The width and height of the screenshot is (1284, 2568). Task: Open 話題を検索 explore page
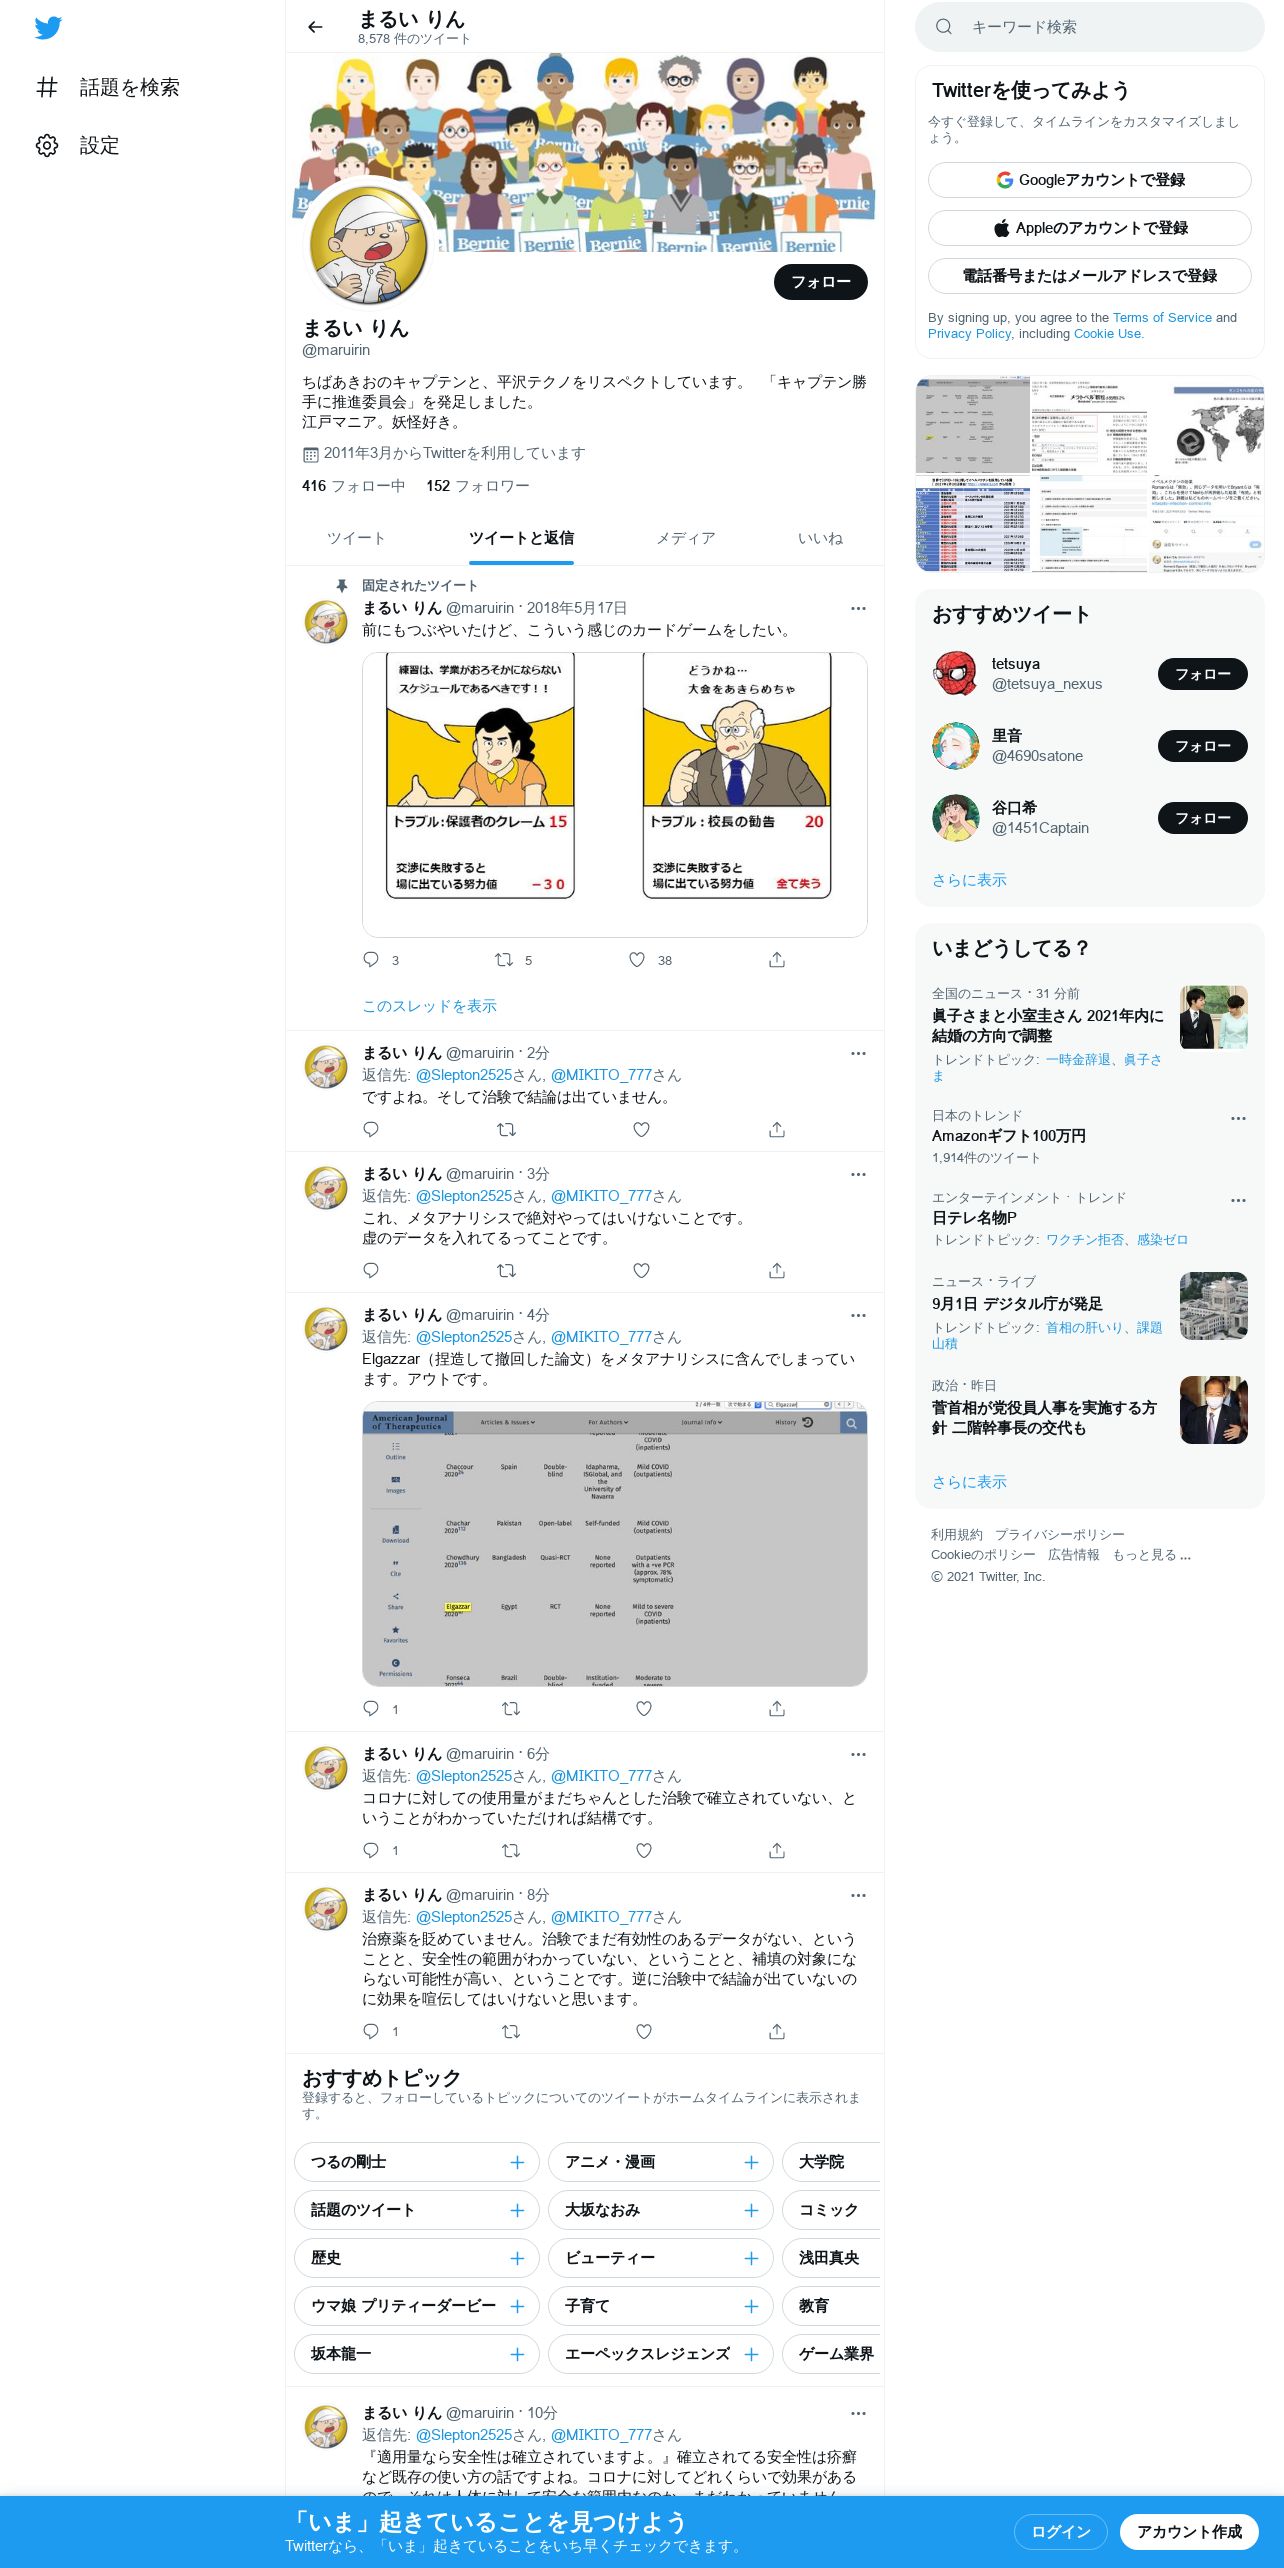point(108,88)
